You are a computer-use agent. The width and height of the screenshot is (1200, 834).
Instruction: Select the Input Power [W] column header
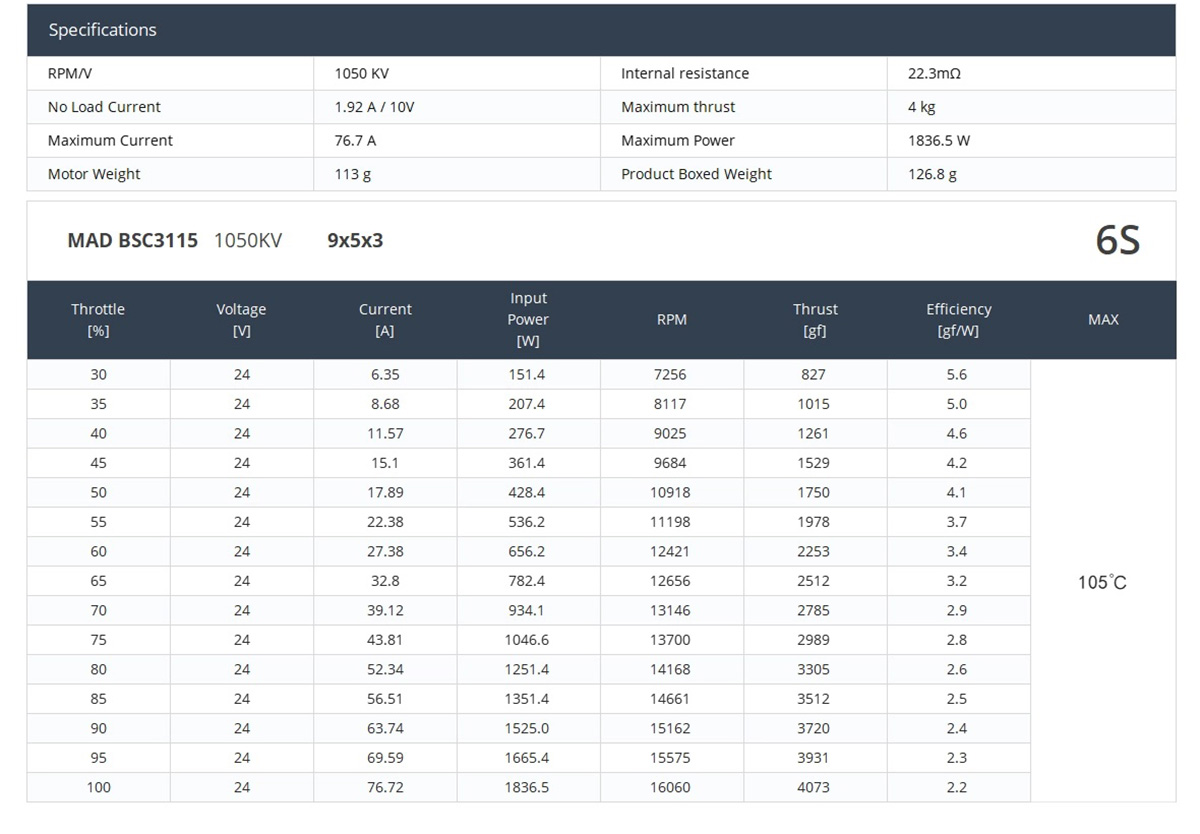[x=528, y=320]
